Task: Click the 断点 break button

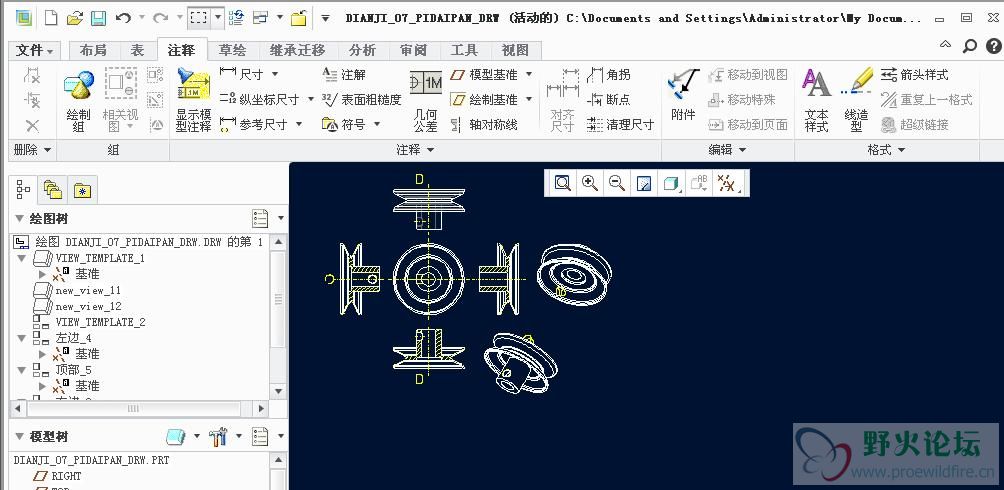Action: pyautogui.click(x=608, y=99)
